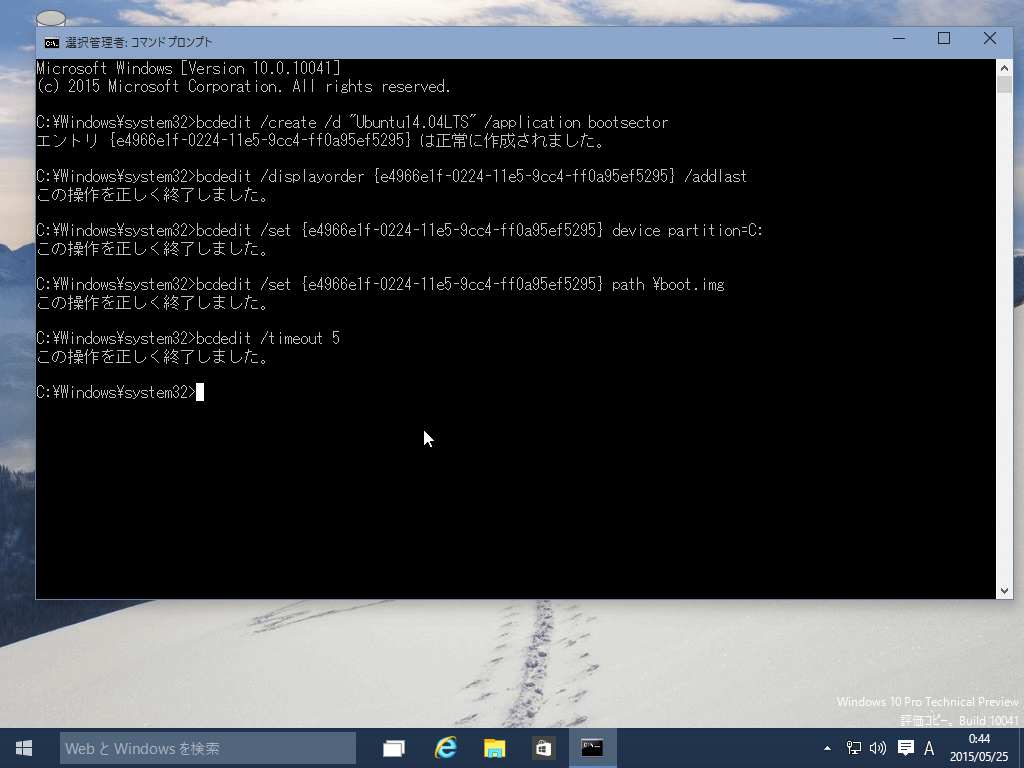The image size is (1024, 768).
Task: Click the '(c) 2015 Microsoft Corporation' copyright line
Action: [x=244, y=87]
